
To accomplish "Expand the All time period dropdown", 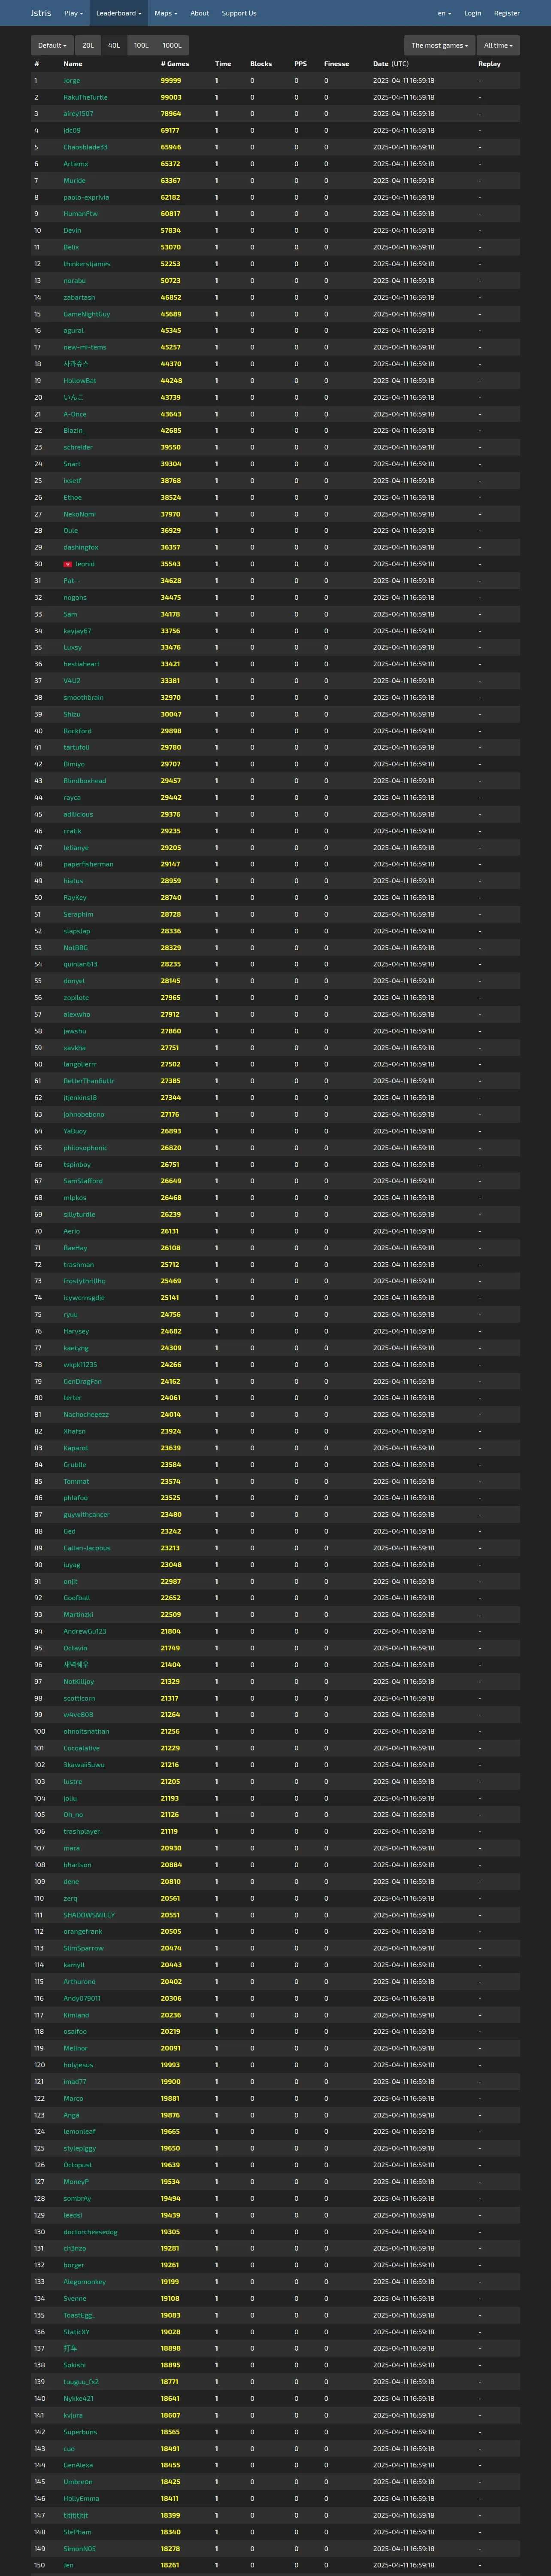I will point(498,45).
